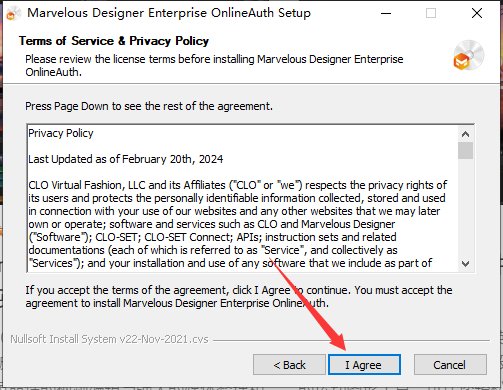Click the installer disc icon in the header

pos(468,55)
